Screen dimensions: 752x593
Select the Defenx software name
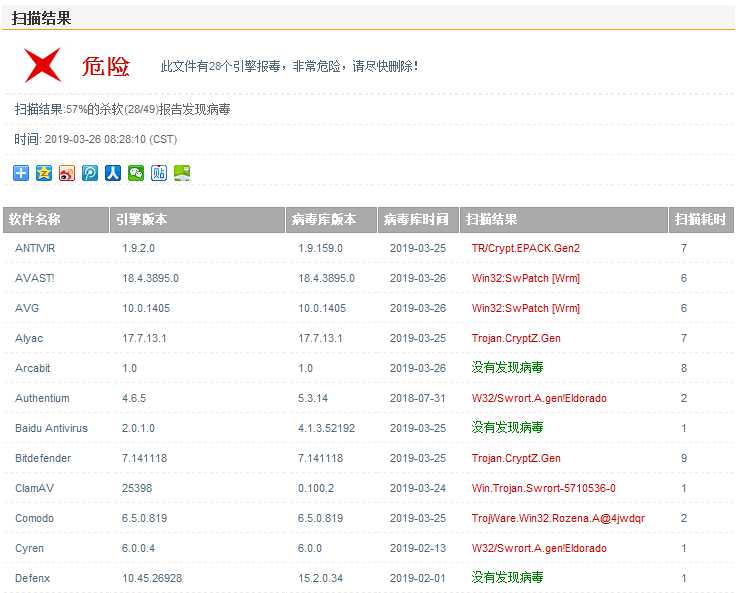click(x=32, y=578)
